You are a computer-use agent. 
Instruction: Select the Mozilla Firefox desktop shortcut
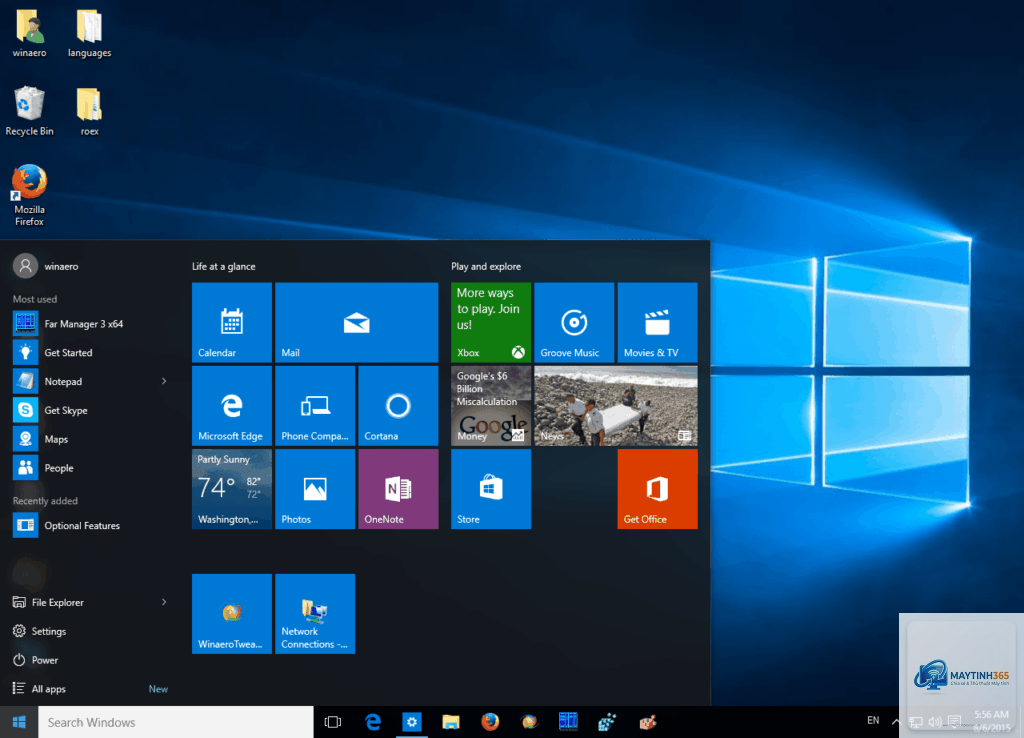(x=29, y=195)
